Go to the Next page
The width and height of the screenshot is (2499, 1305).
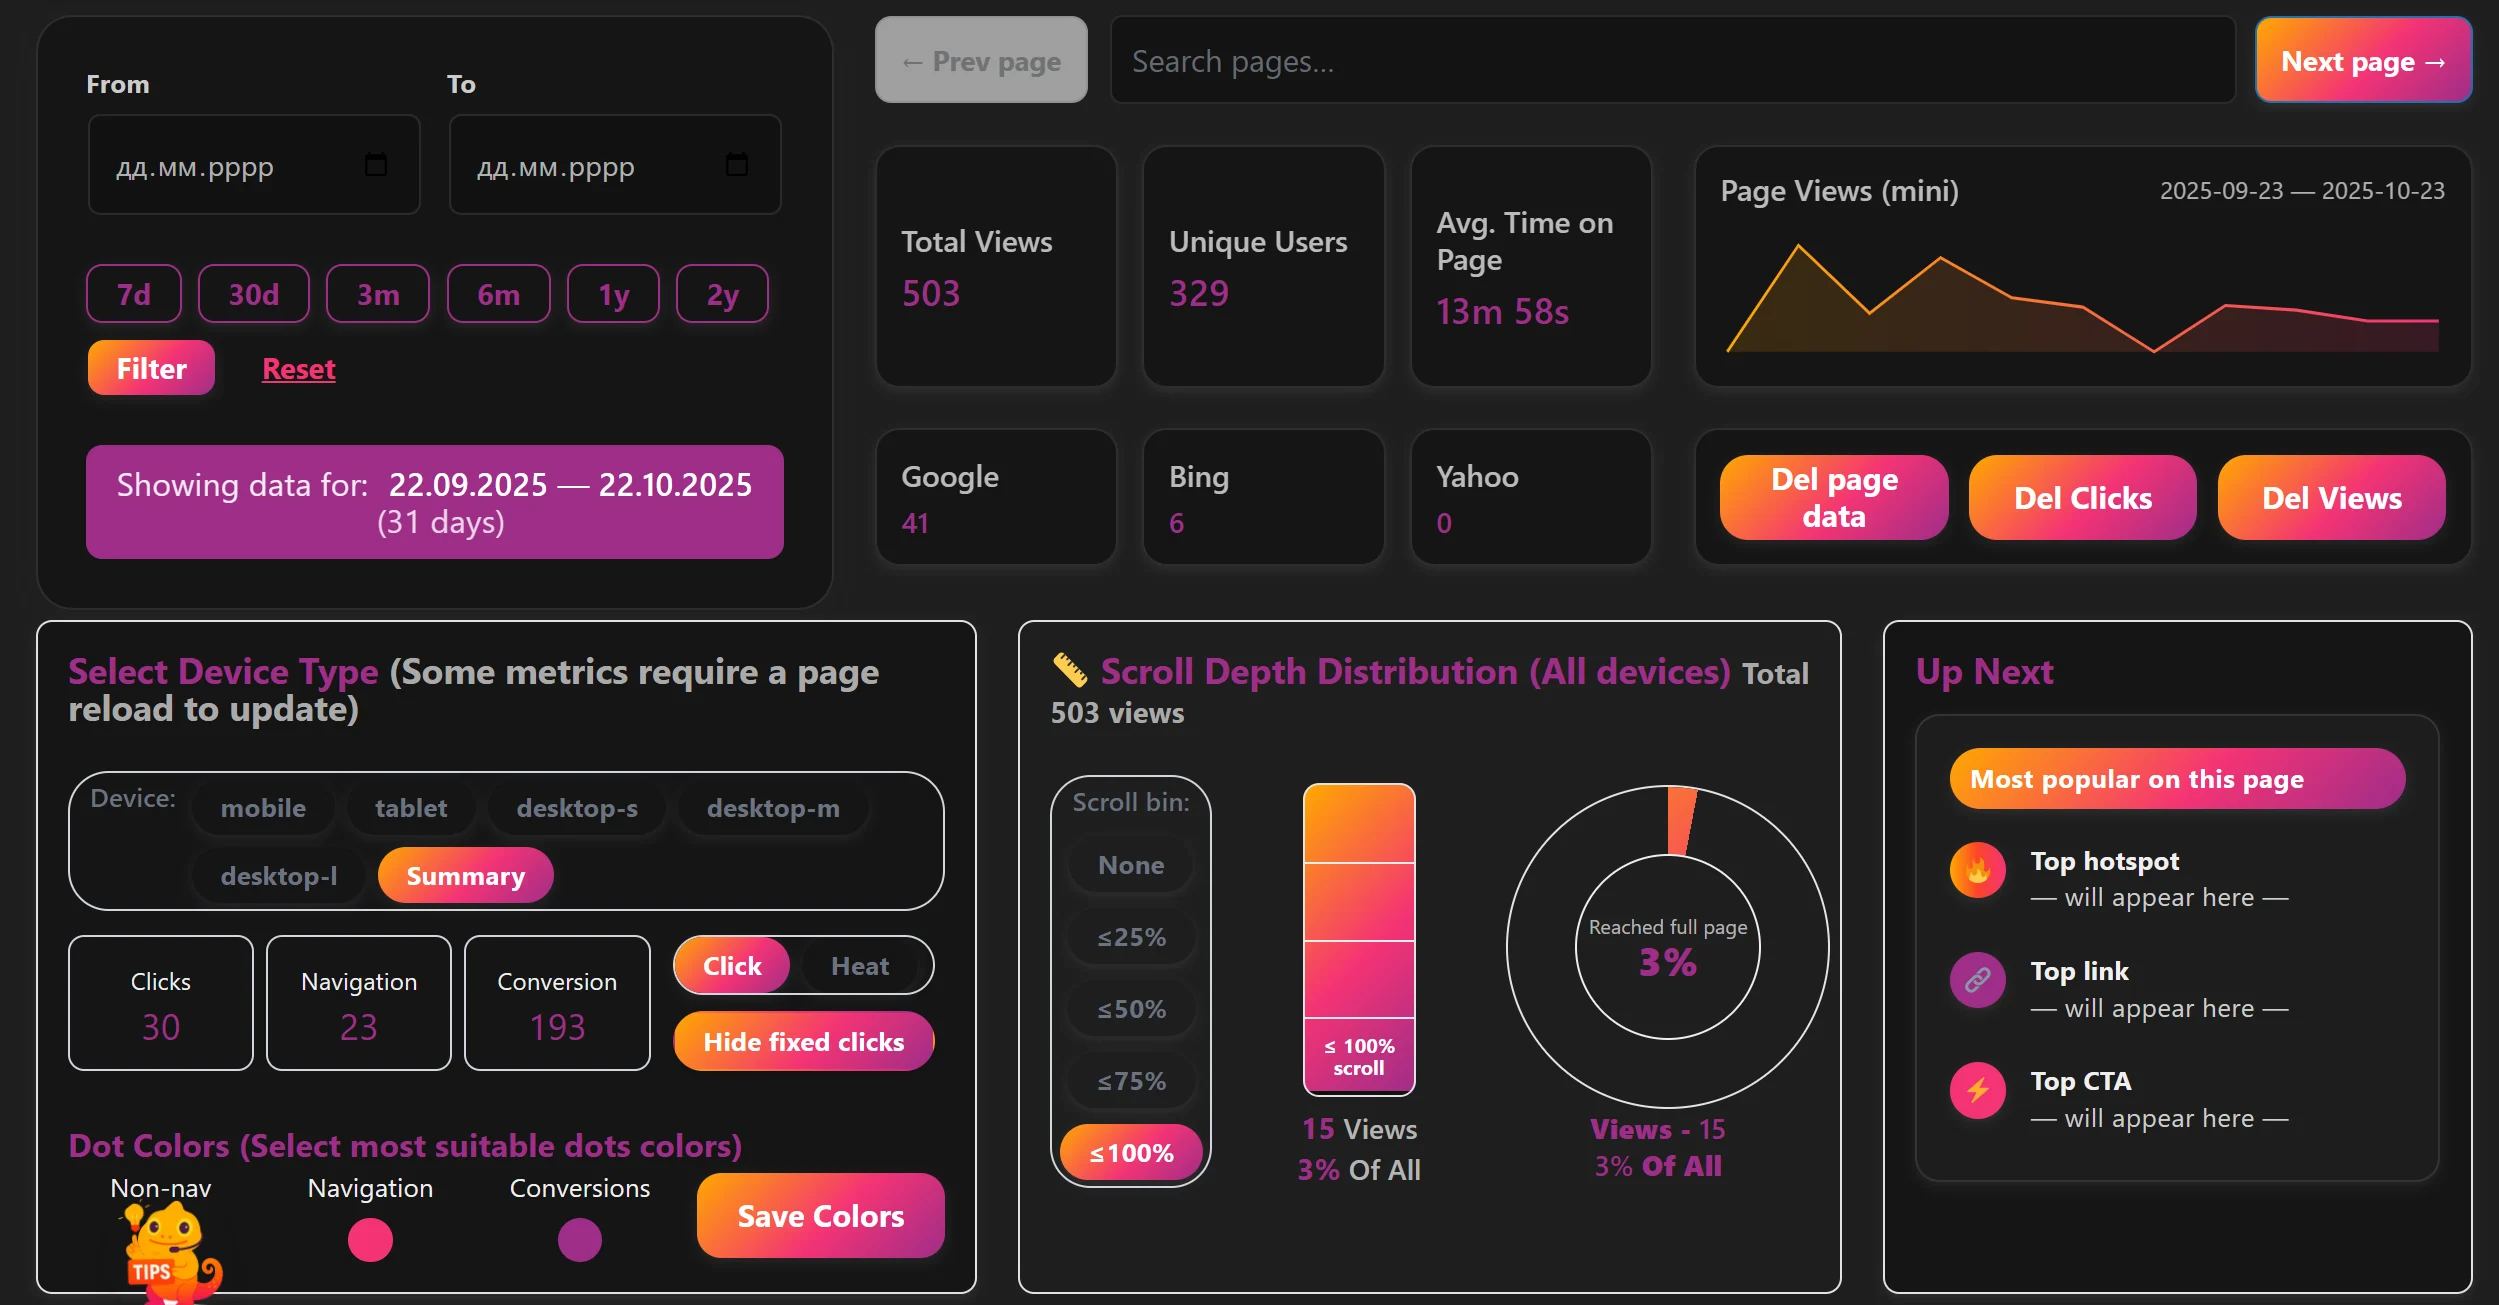click(2362, 60)
